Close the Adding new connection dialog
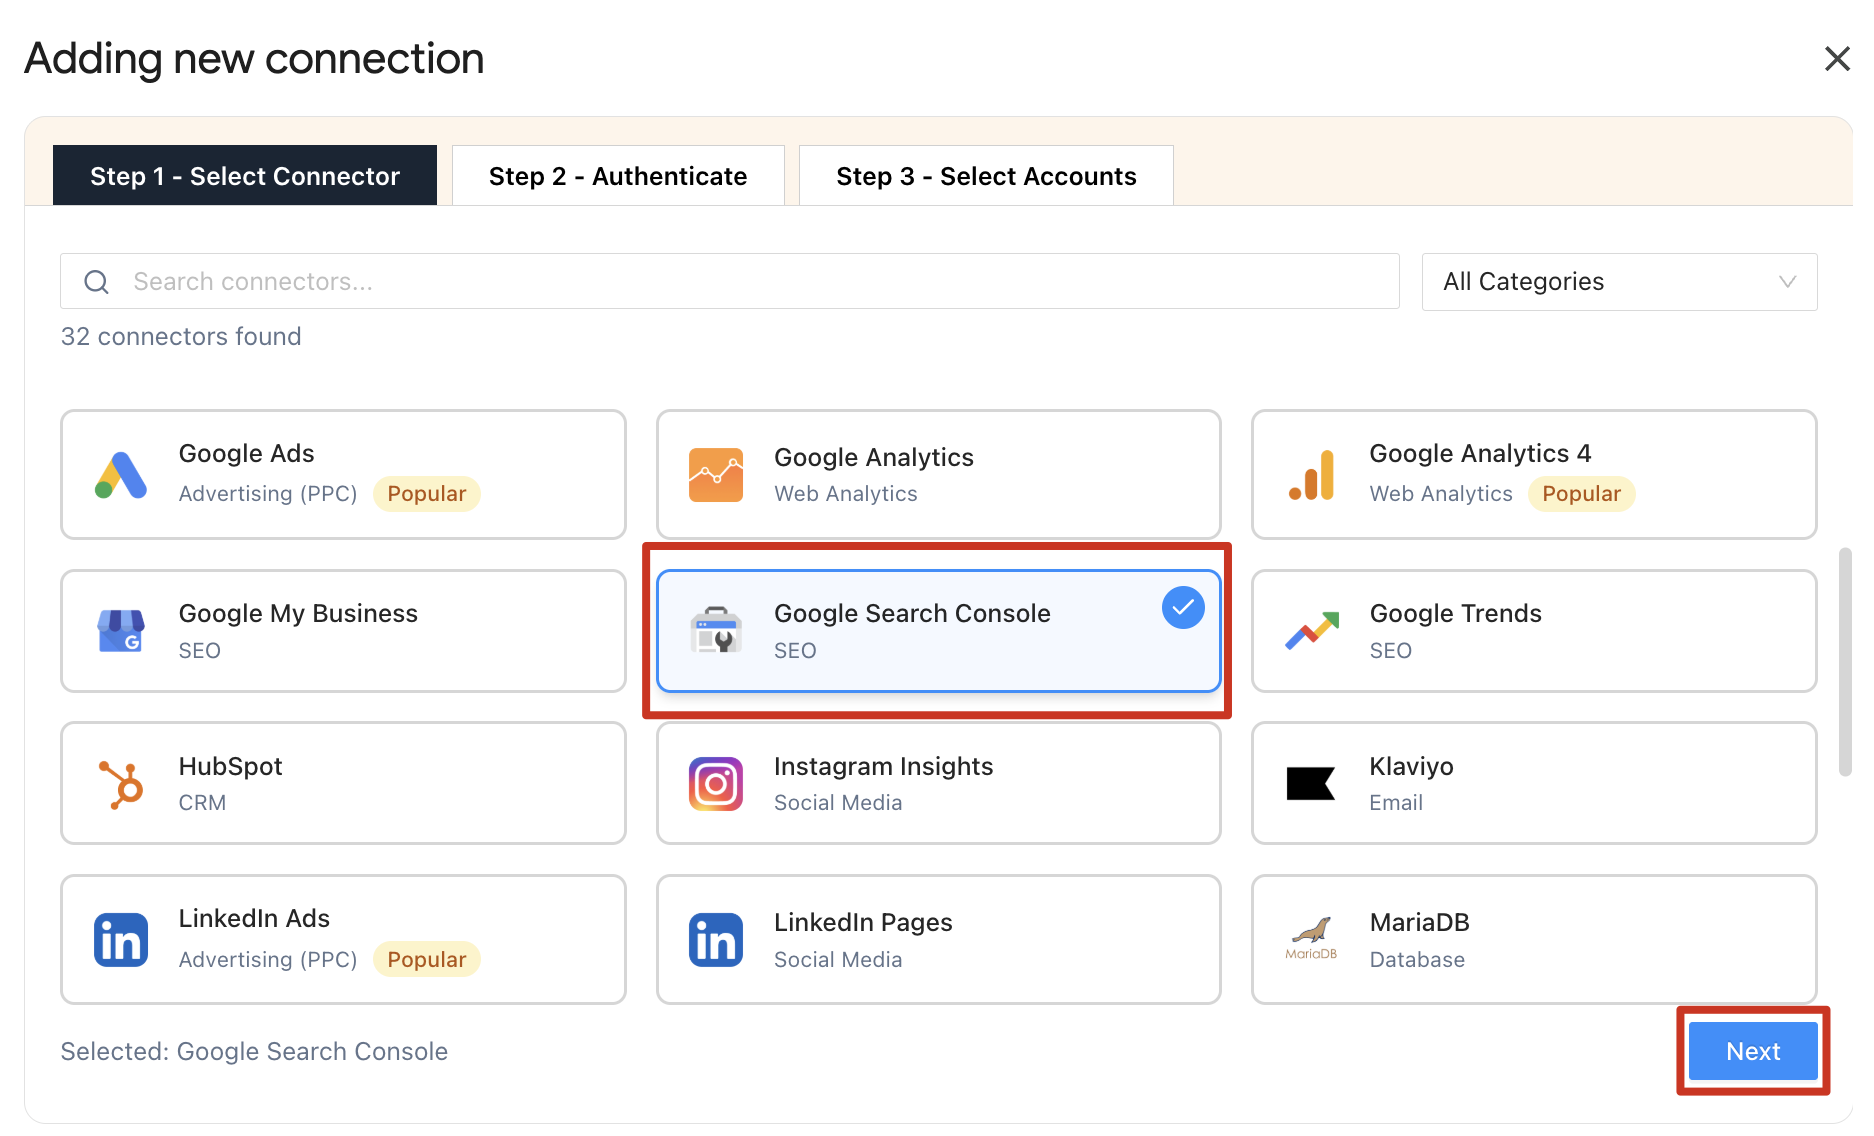This screenshot has height=1136, width=1874. click(x=1837, y=59)
